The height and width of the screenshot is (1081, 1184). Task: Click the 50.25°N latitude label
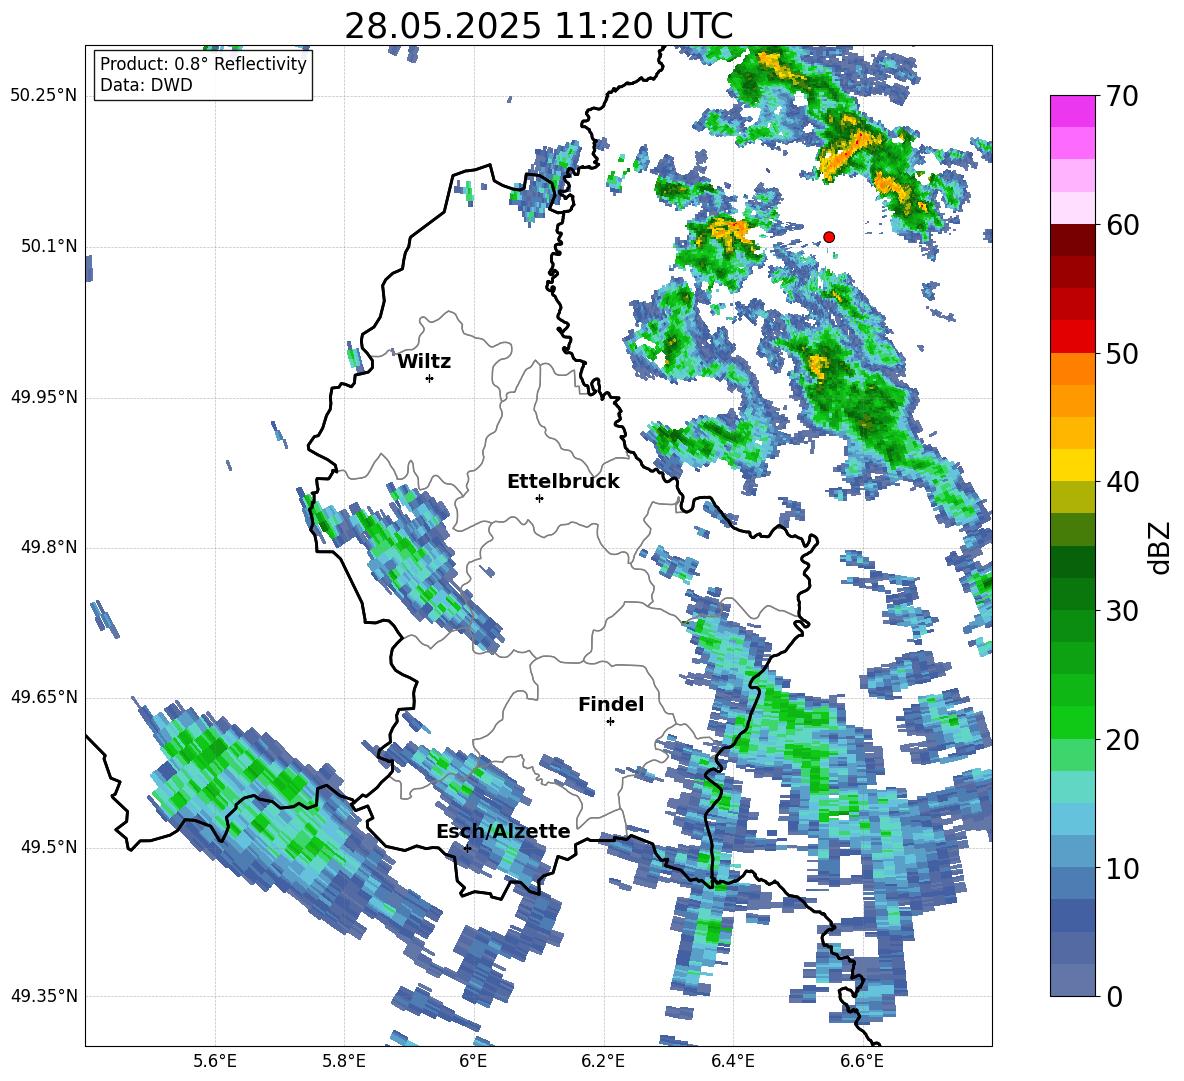tap(44, 96)
